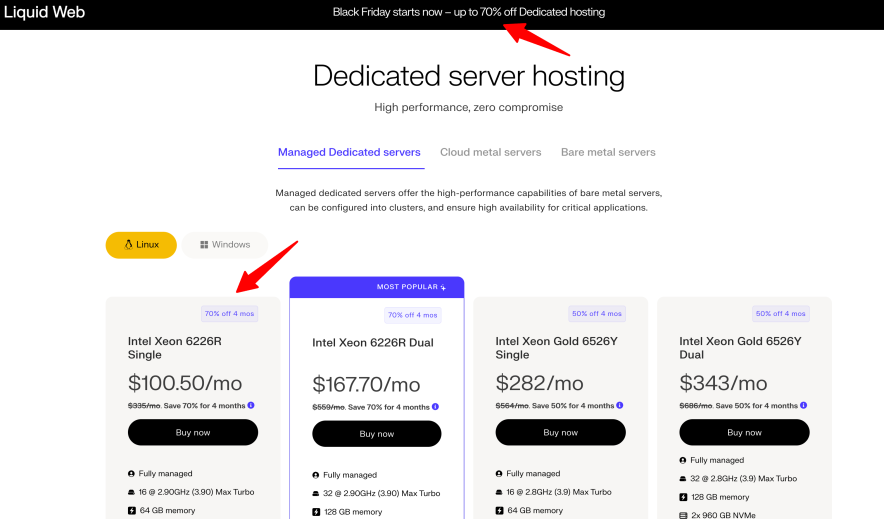884x519 pixels.
Task: Click storage icon beside 2x 960 GB NVMe
Action: pos(683,515)
